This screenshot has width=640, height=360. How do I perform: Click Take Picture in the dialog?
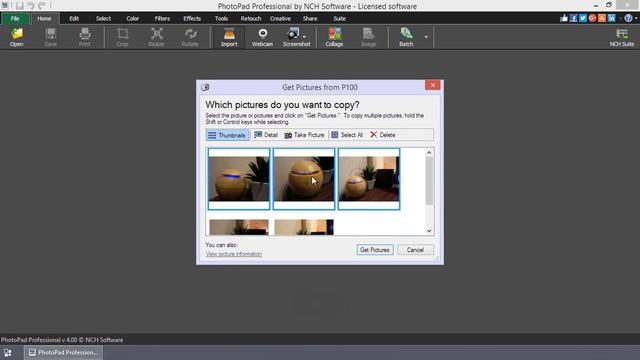304,135
